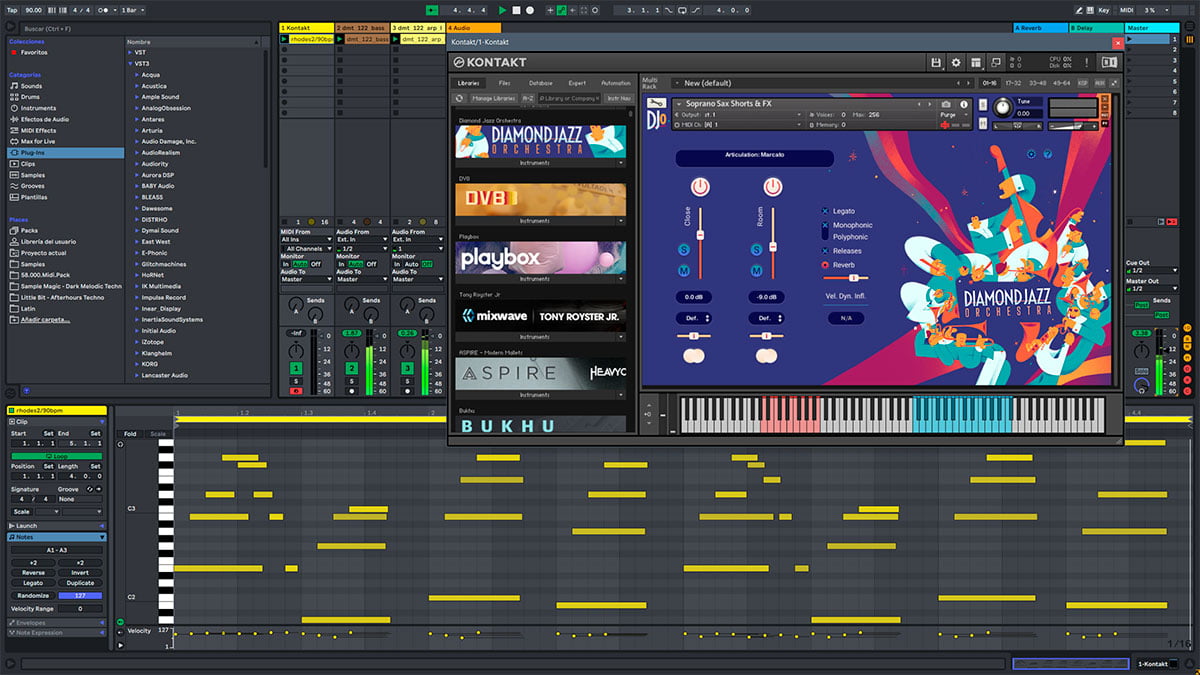Click Kontakt minimize view icon
The width and height of the screenshot is (1200, 675).
pos(996,62)
